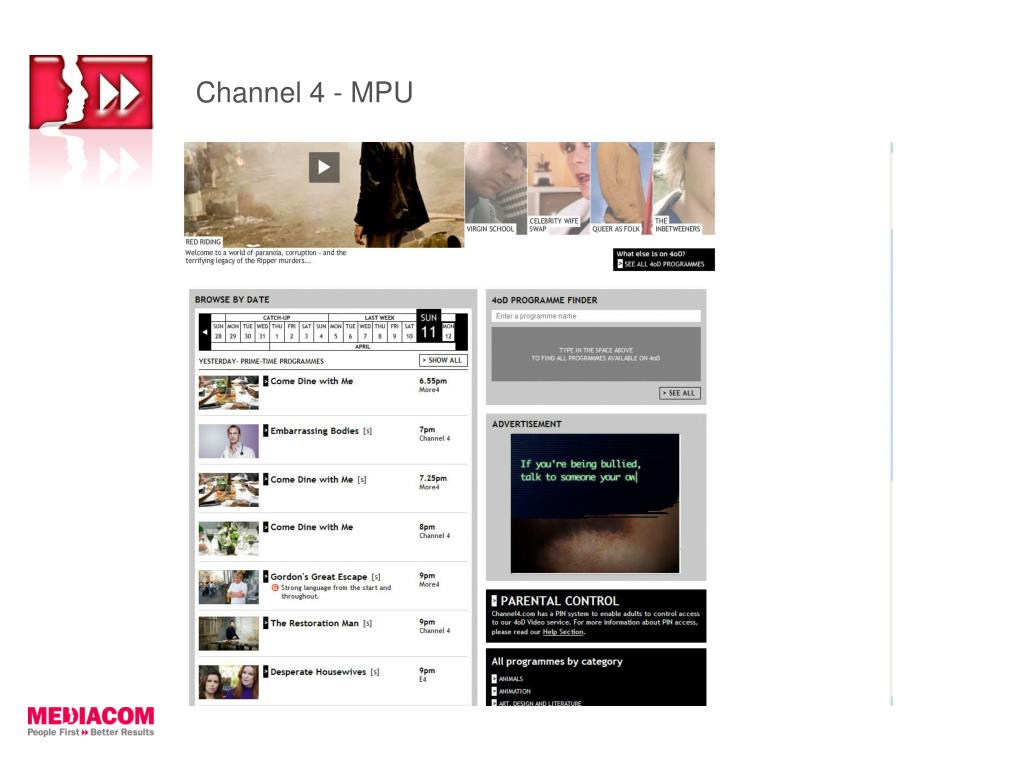Select Tue 30 in the date browser
This screenshot has width=1024, height=768.
pyautogui.click(x=248, y=331)
